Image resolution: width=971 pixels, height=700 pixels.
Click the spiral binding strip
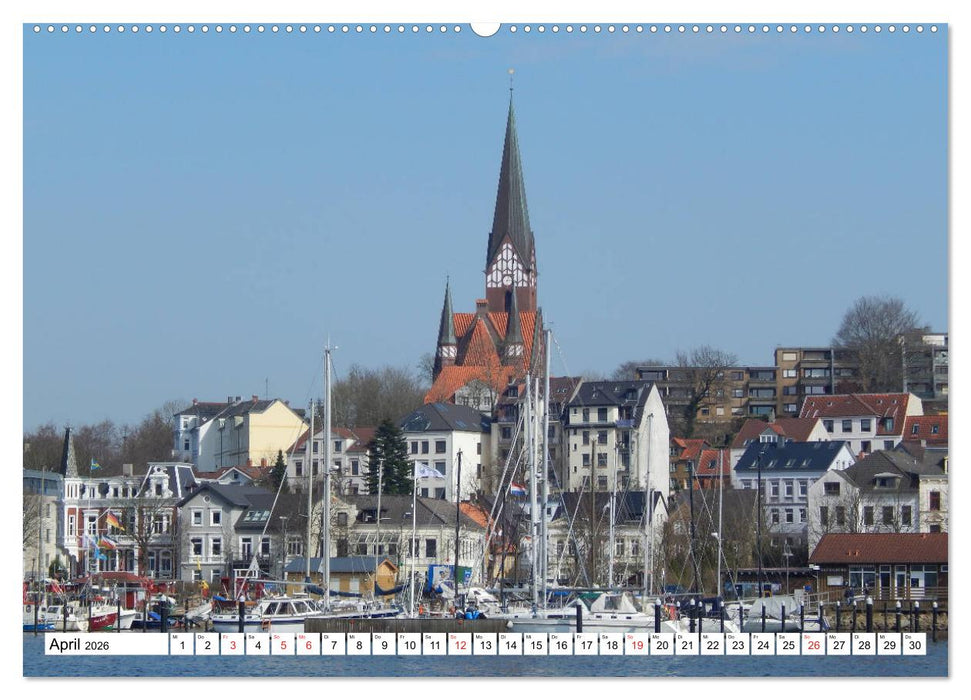250,29
